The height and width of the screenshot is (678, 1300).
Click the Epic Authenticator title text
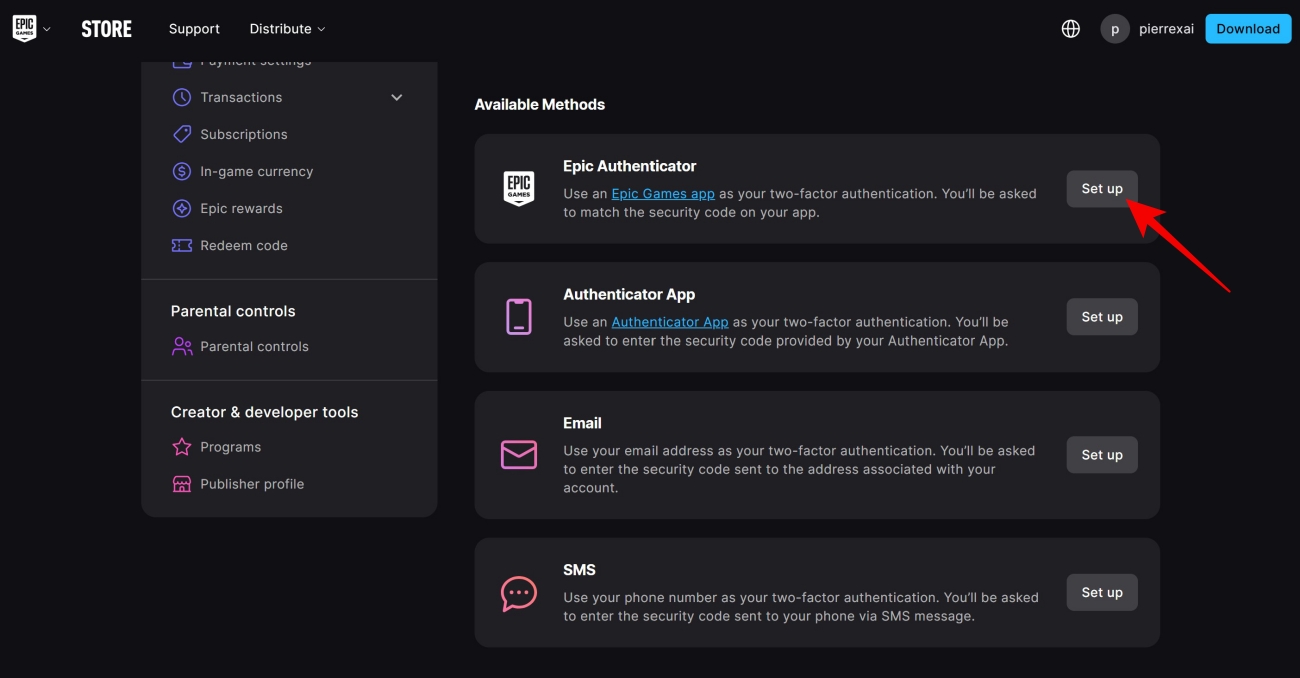630,166
